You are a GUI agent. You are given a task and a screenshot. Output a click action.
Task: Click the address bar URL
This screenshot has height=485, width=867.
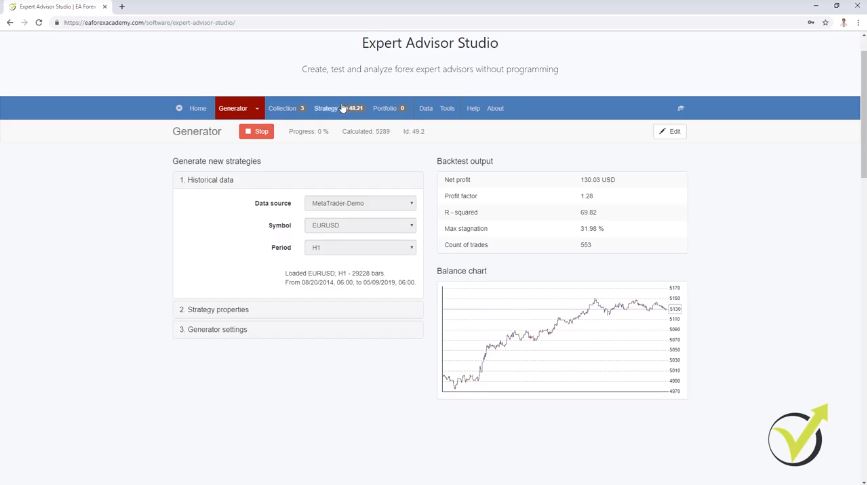click(x=149, y=23)
